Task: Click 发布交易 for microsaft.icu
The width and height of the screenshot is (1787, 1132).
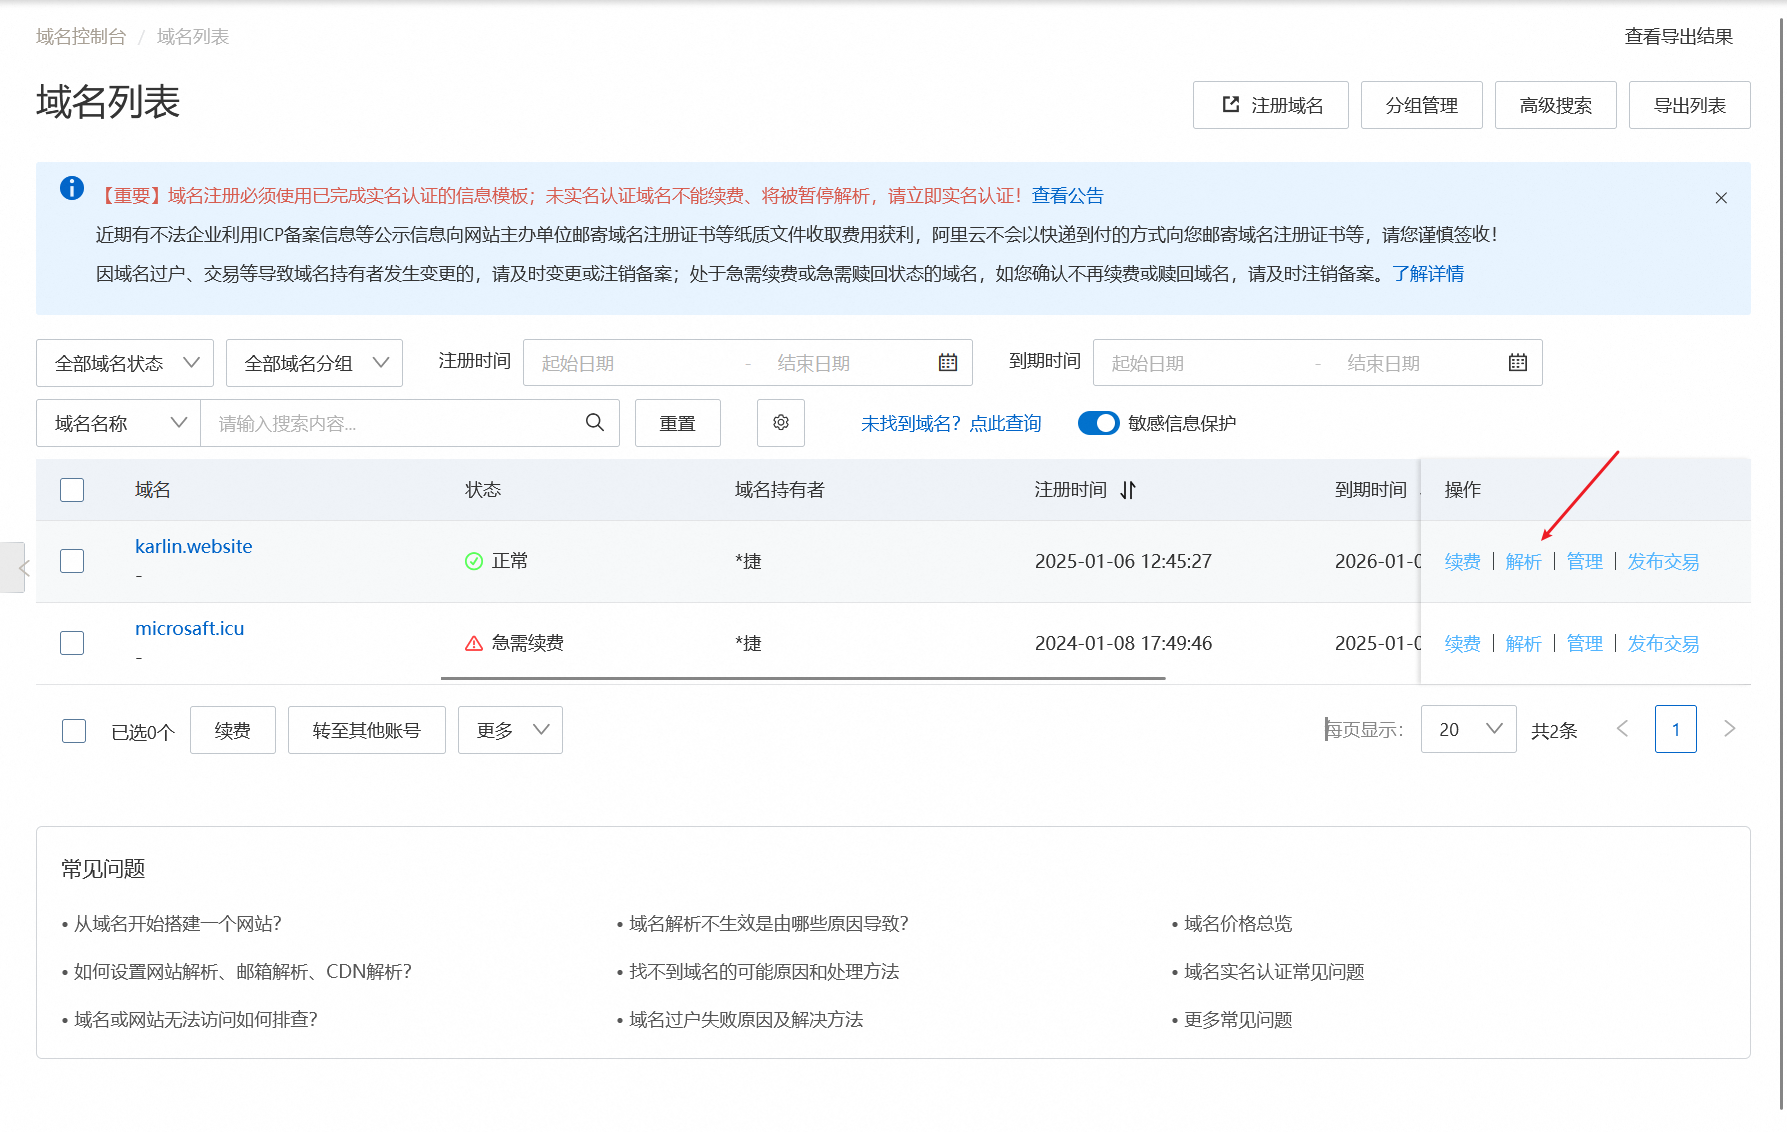Action: pyautogui.click(x=1664, y=644)
